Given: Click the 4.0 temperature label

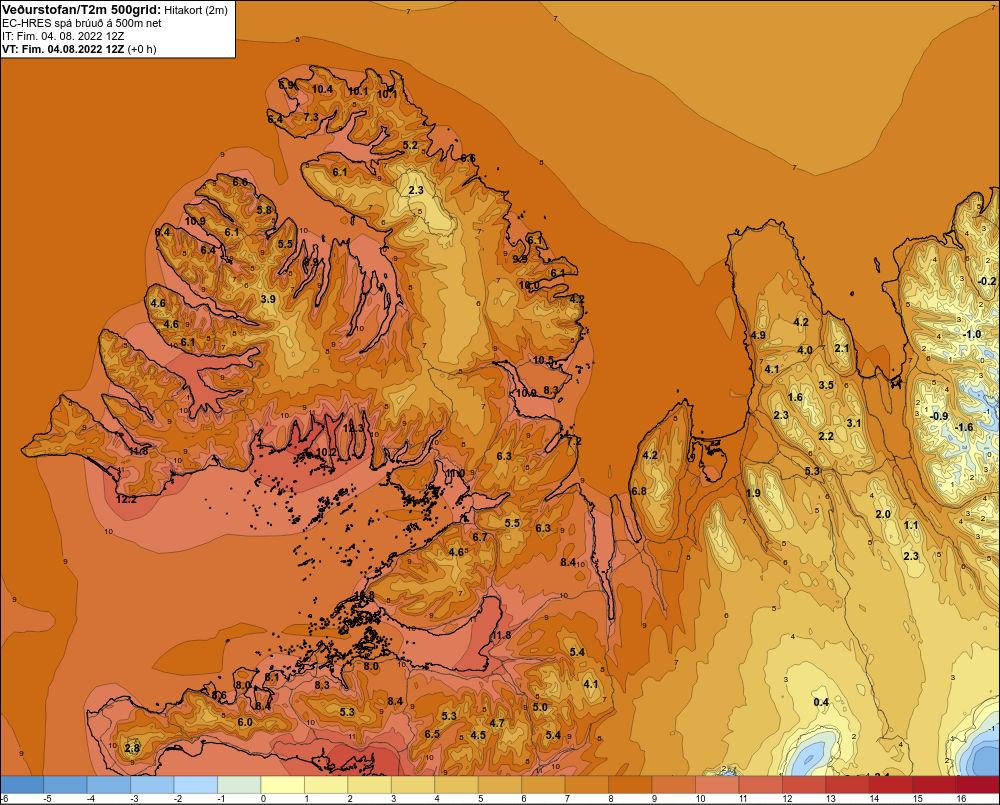Looking at the screenshot, I should pyautogui.click(x=805, y=350).
